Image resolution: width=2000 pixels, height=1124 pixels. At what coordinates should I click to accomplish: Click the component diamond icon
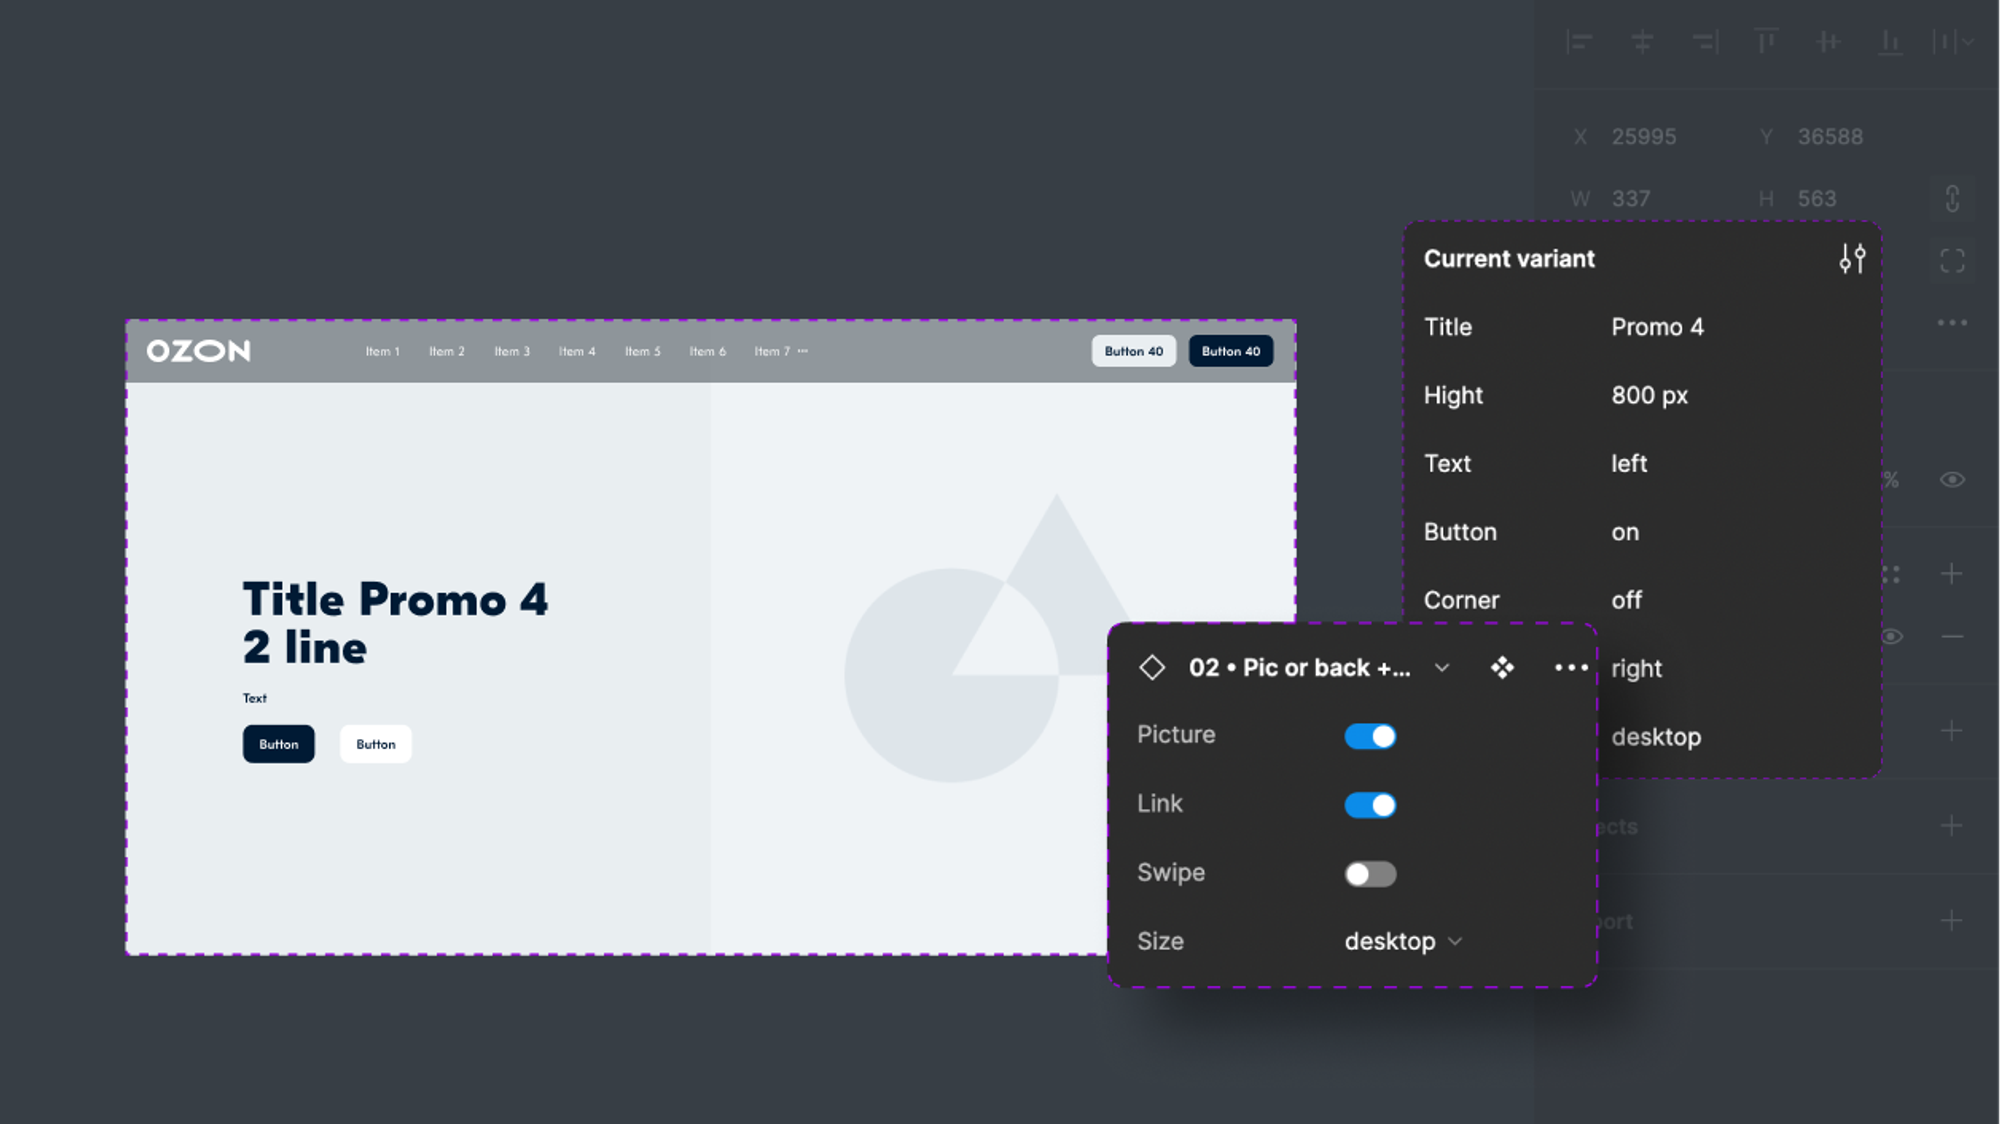1152,667
